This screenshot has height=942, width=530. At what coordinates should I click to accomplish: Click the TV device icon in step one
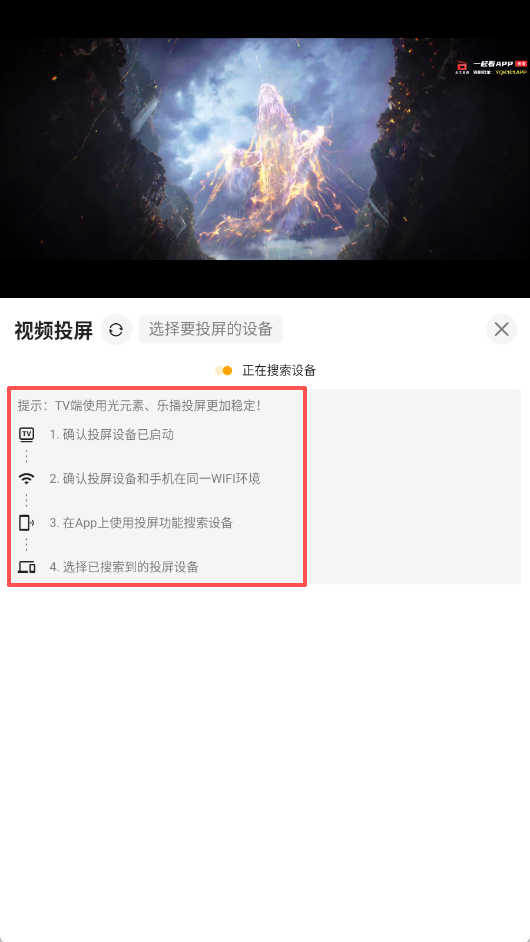[26, 434]
